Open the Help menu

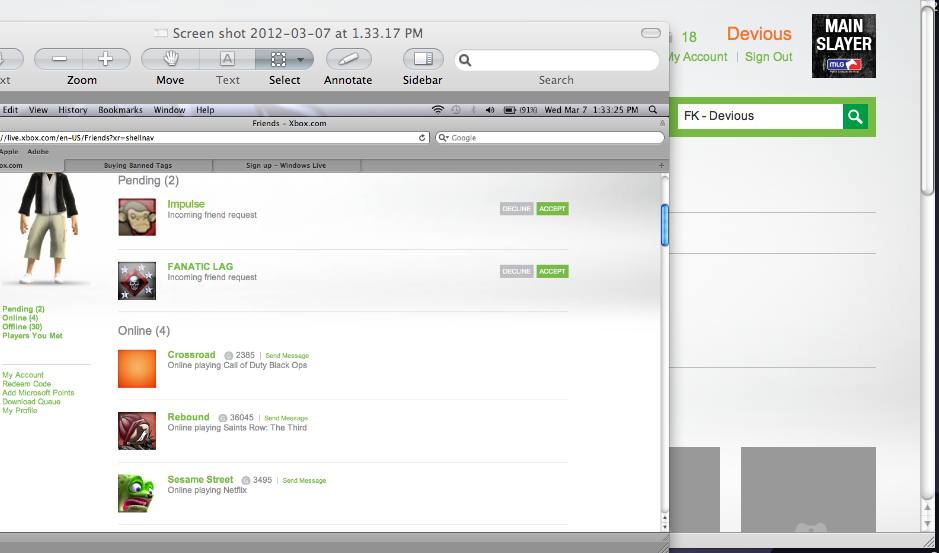205,110
